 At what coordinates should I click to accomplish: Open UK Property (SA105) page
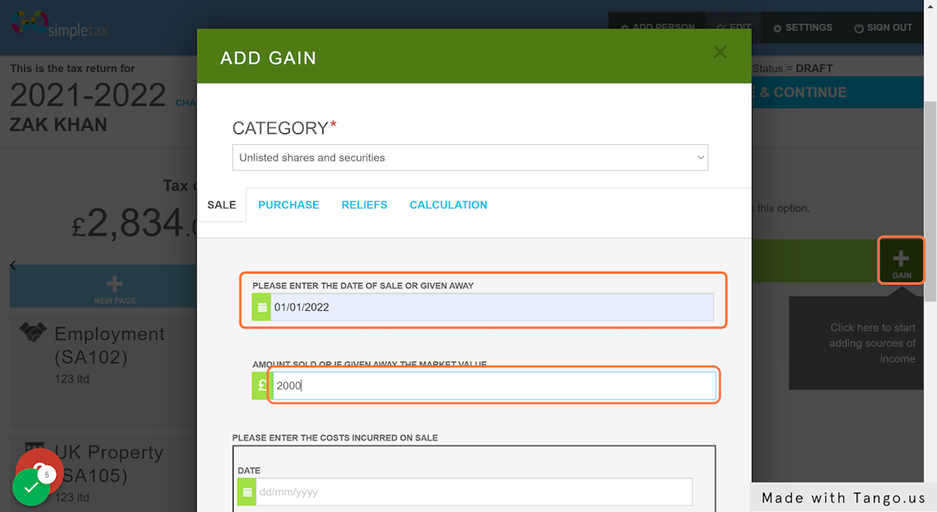click(109, 464)
